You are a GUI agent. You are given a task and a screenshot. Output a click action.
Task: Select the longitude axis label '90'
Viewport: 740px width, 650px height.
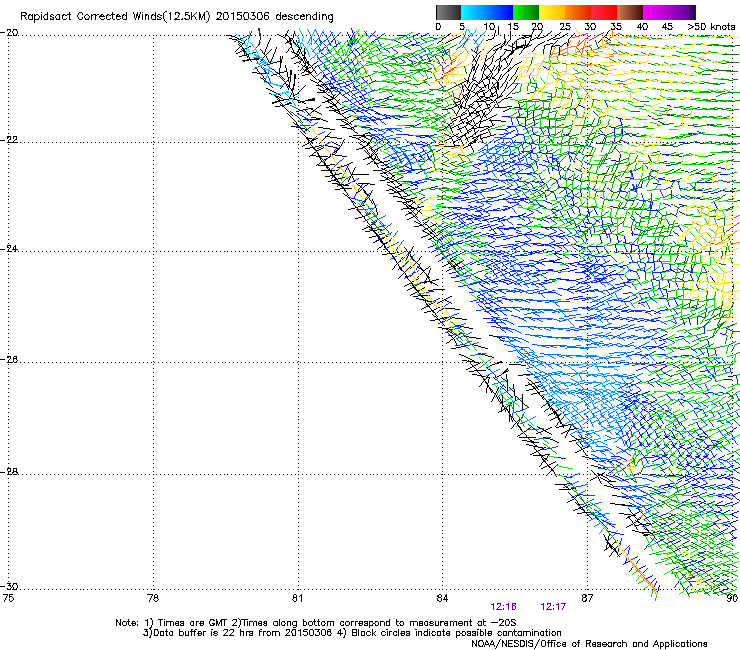pos(732,598)
